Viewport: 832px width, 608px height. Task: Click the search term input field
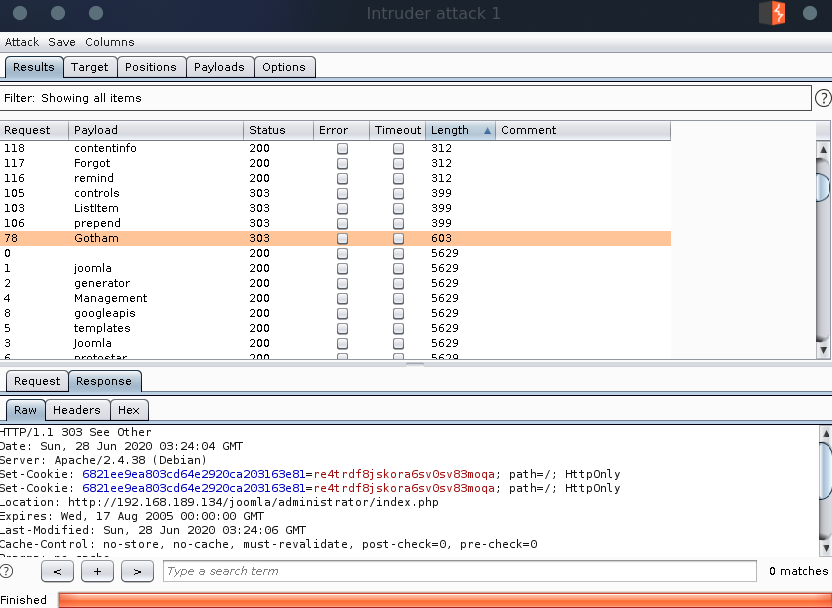tap(459, 571)
